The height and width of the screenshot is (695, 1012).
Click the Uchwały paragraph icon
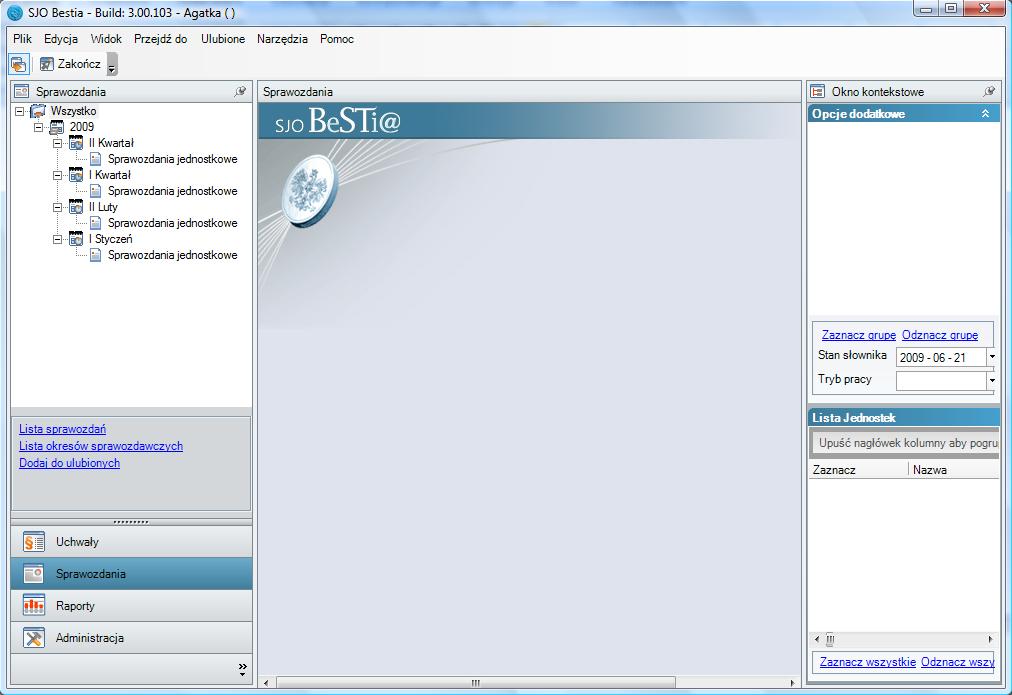[x=34, y=541]
